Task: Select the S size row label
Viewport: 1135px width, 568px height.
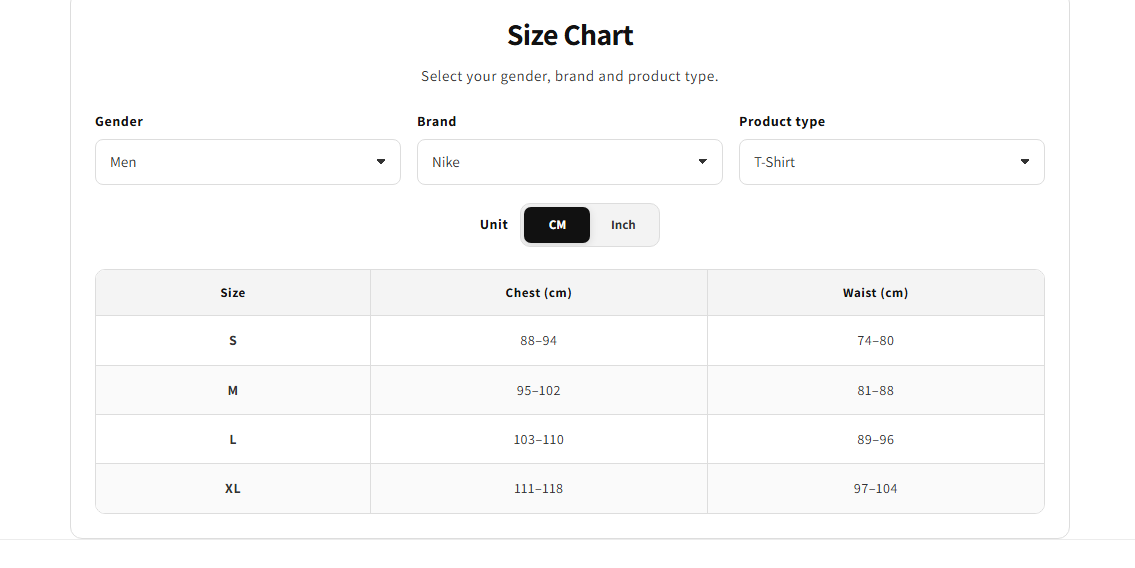Action: click(233, 341)
